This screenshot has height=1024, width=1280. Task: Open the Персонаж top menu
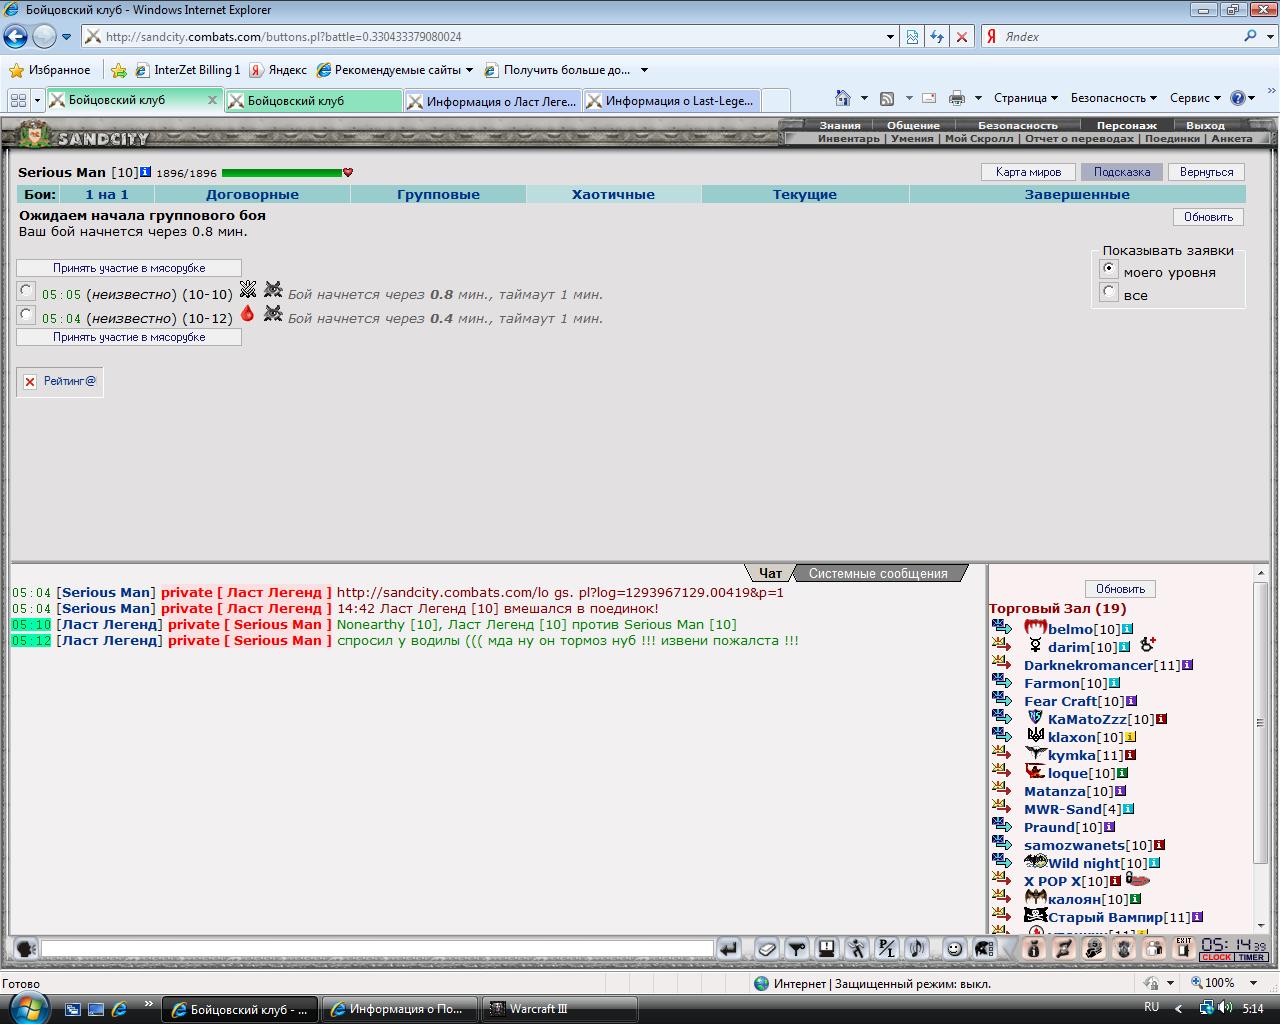(1126, 126)
